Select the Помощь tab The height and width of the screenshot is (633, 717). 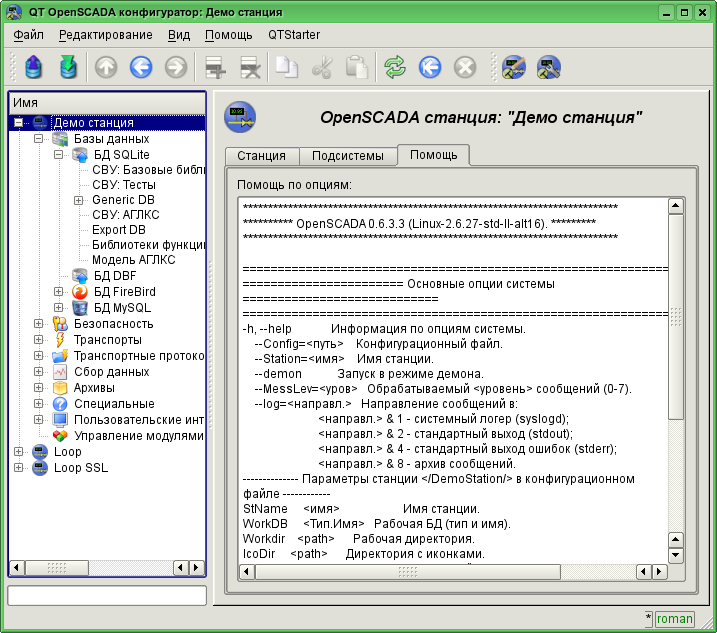coord(433,155)
